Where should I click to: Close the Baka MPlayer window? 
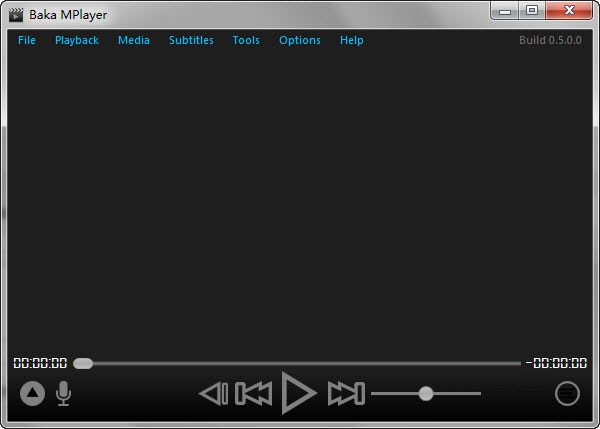[569, 10]
